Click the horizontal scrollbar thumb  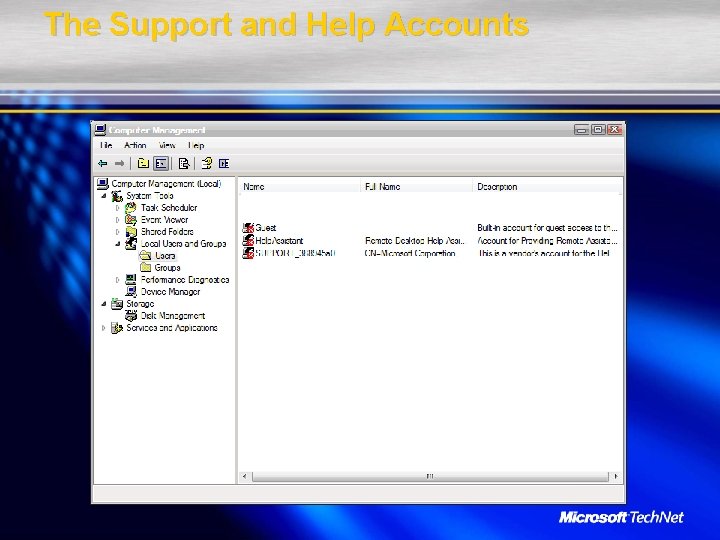430,476
